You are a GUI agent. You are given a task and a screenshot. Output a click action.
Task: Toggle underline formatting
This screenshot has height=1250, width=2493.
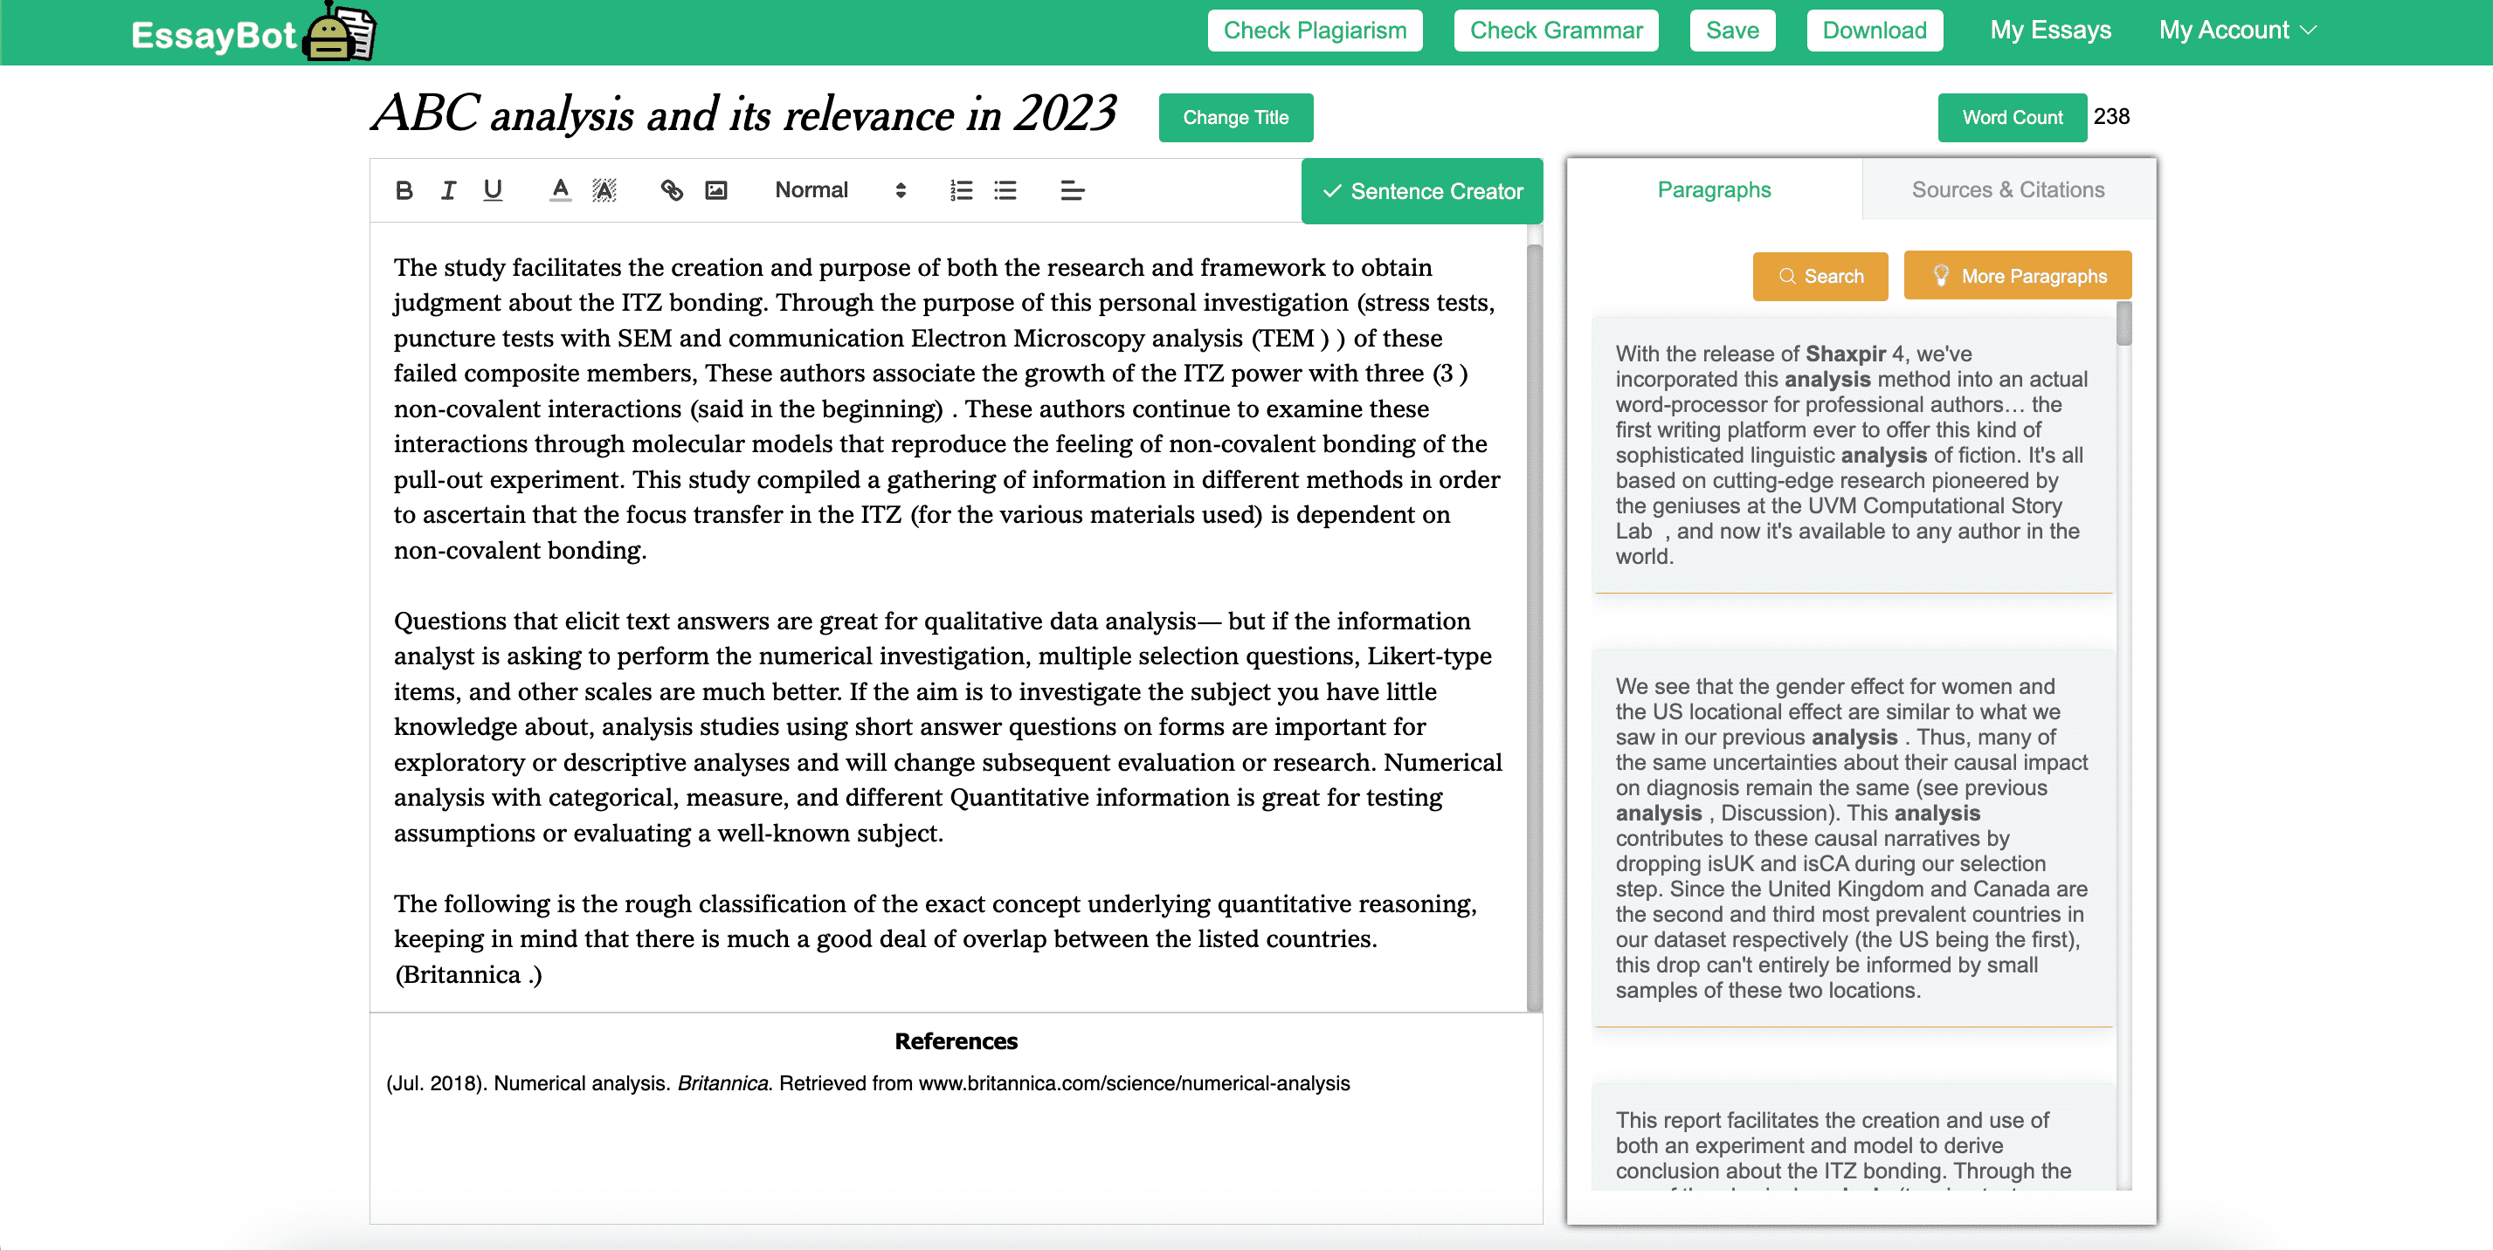[x=491, y=190]
